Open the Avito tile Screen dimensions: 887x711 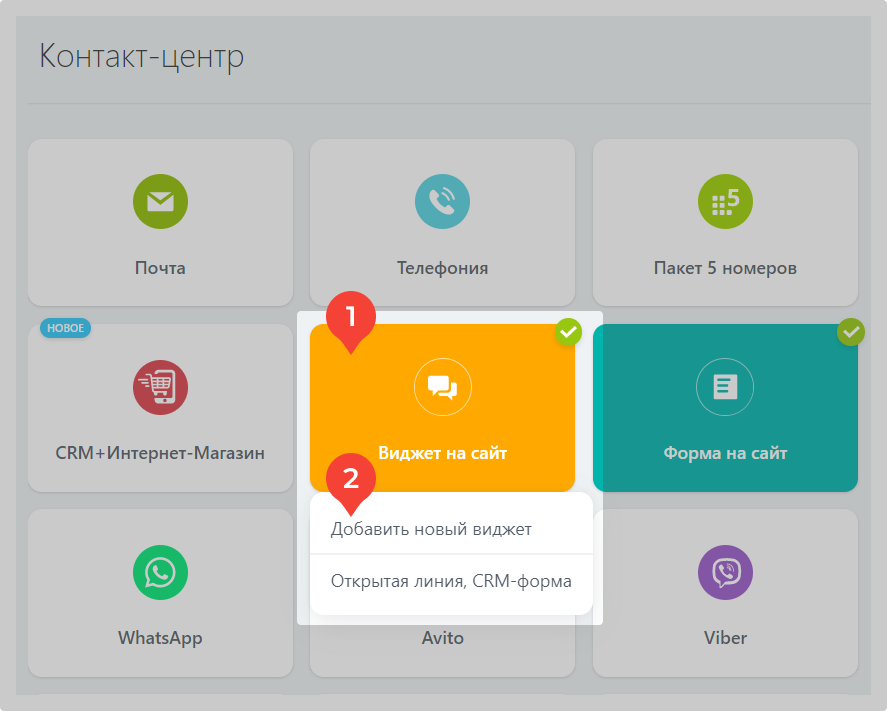point(442,638)
